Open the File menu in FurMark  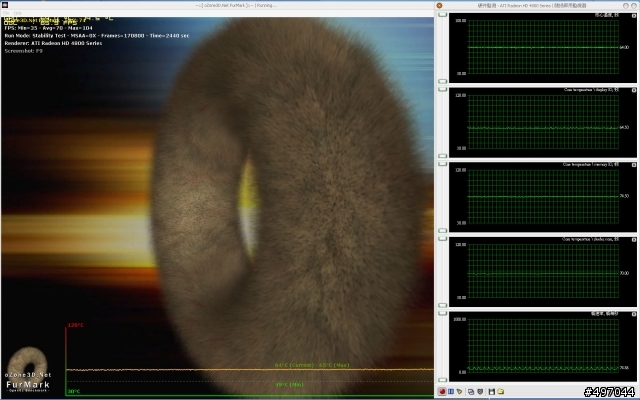7,13
